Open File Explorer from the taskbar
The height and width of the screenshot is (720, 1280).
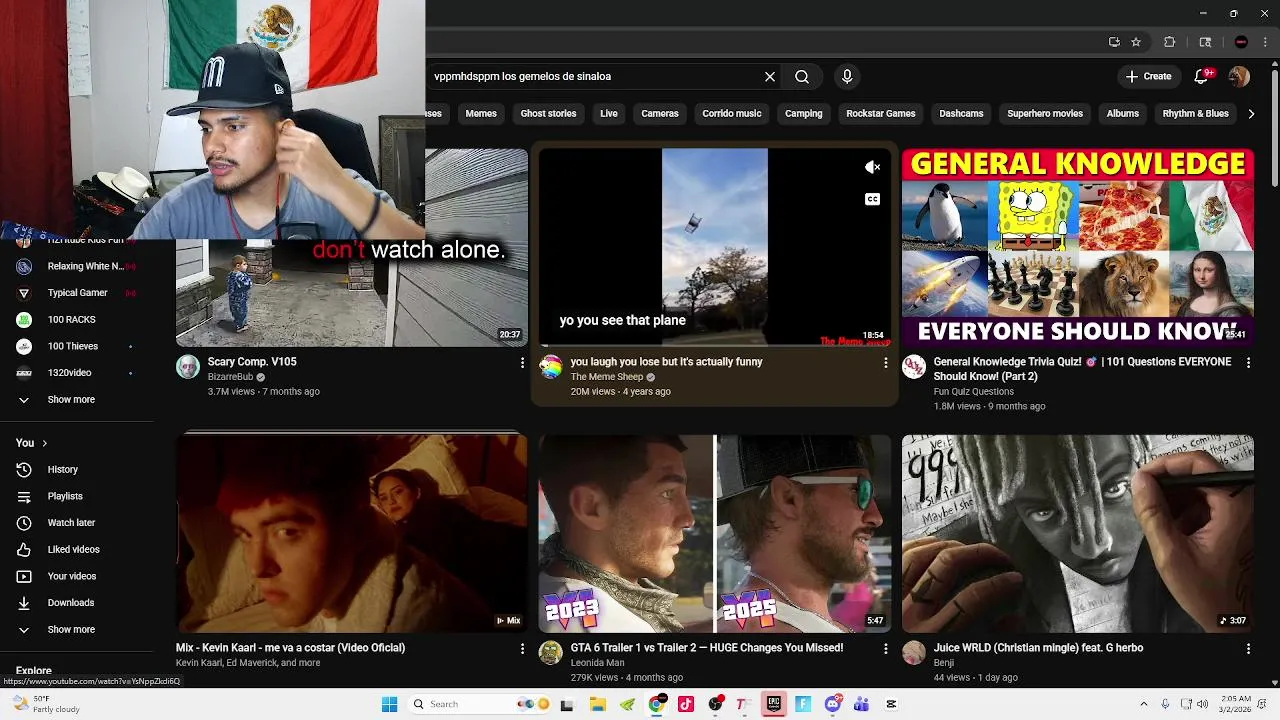[597, 704]
